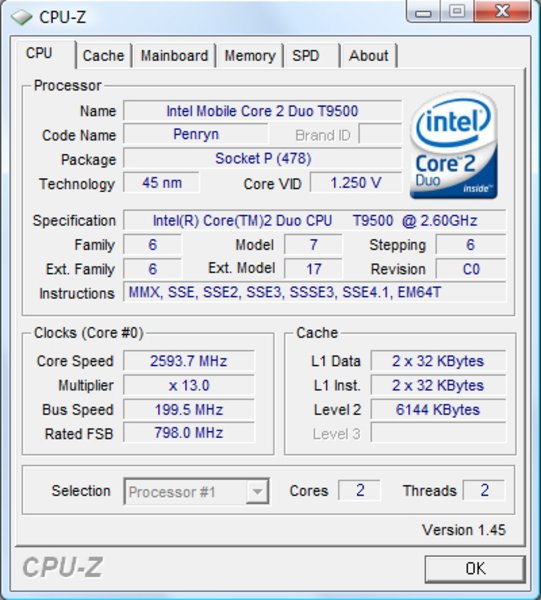Viewport: 541px width, 600px height.
Task: Open the About tab
Action: (368, 56)
